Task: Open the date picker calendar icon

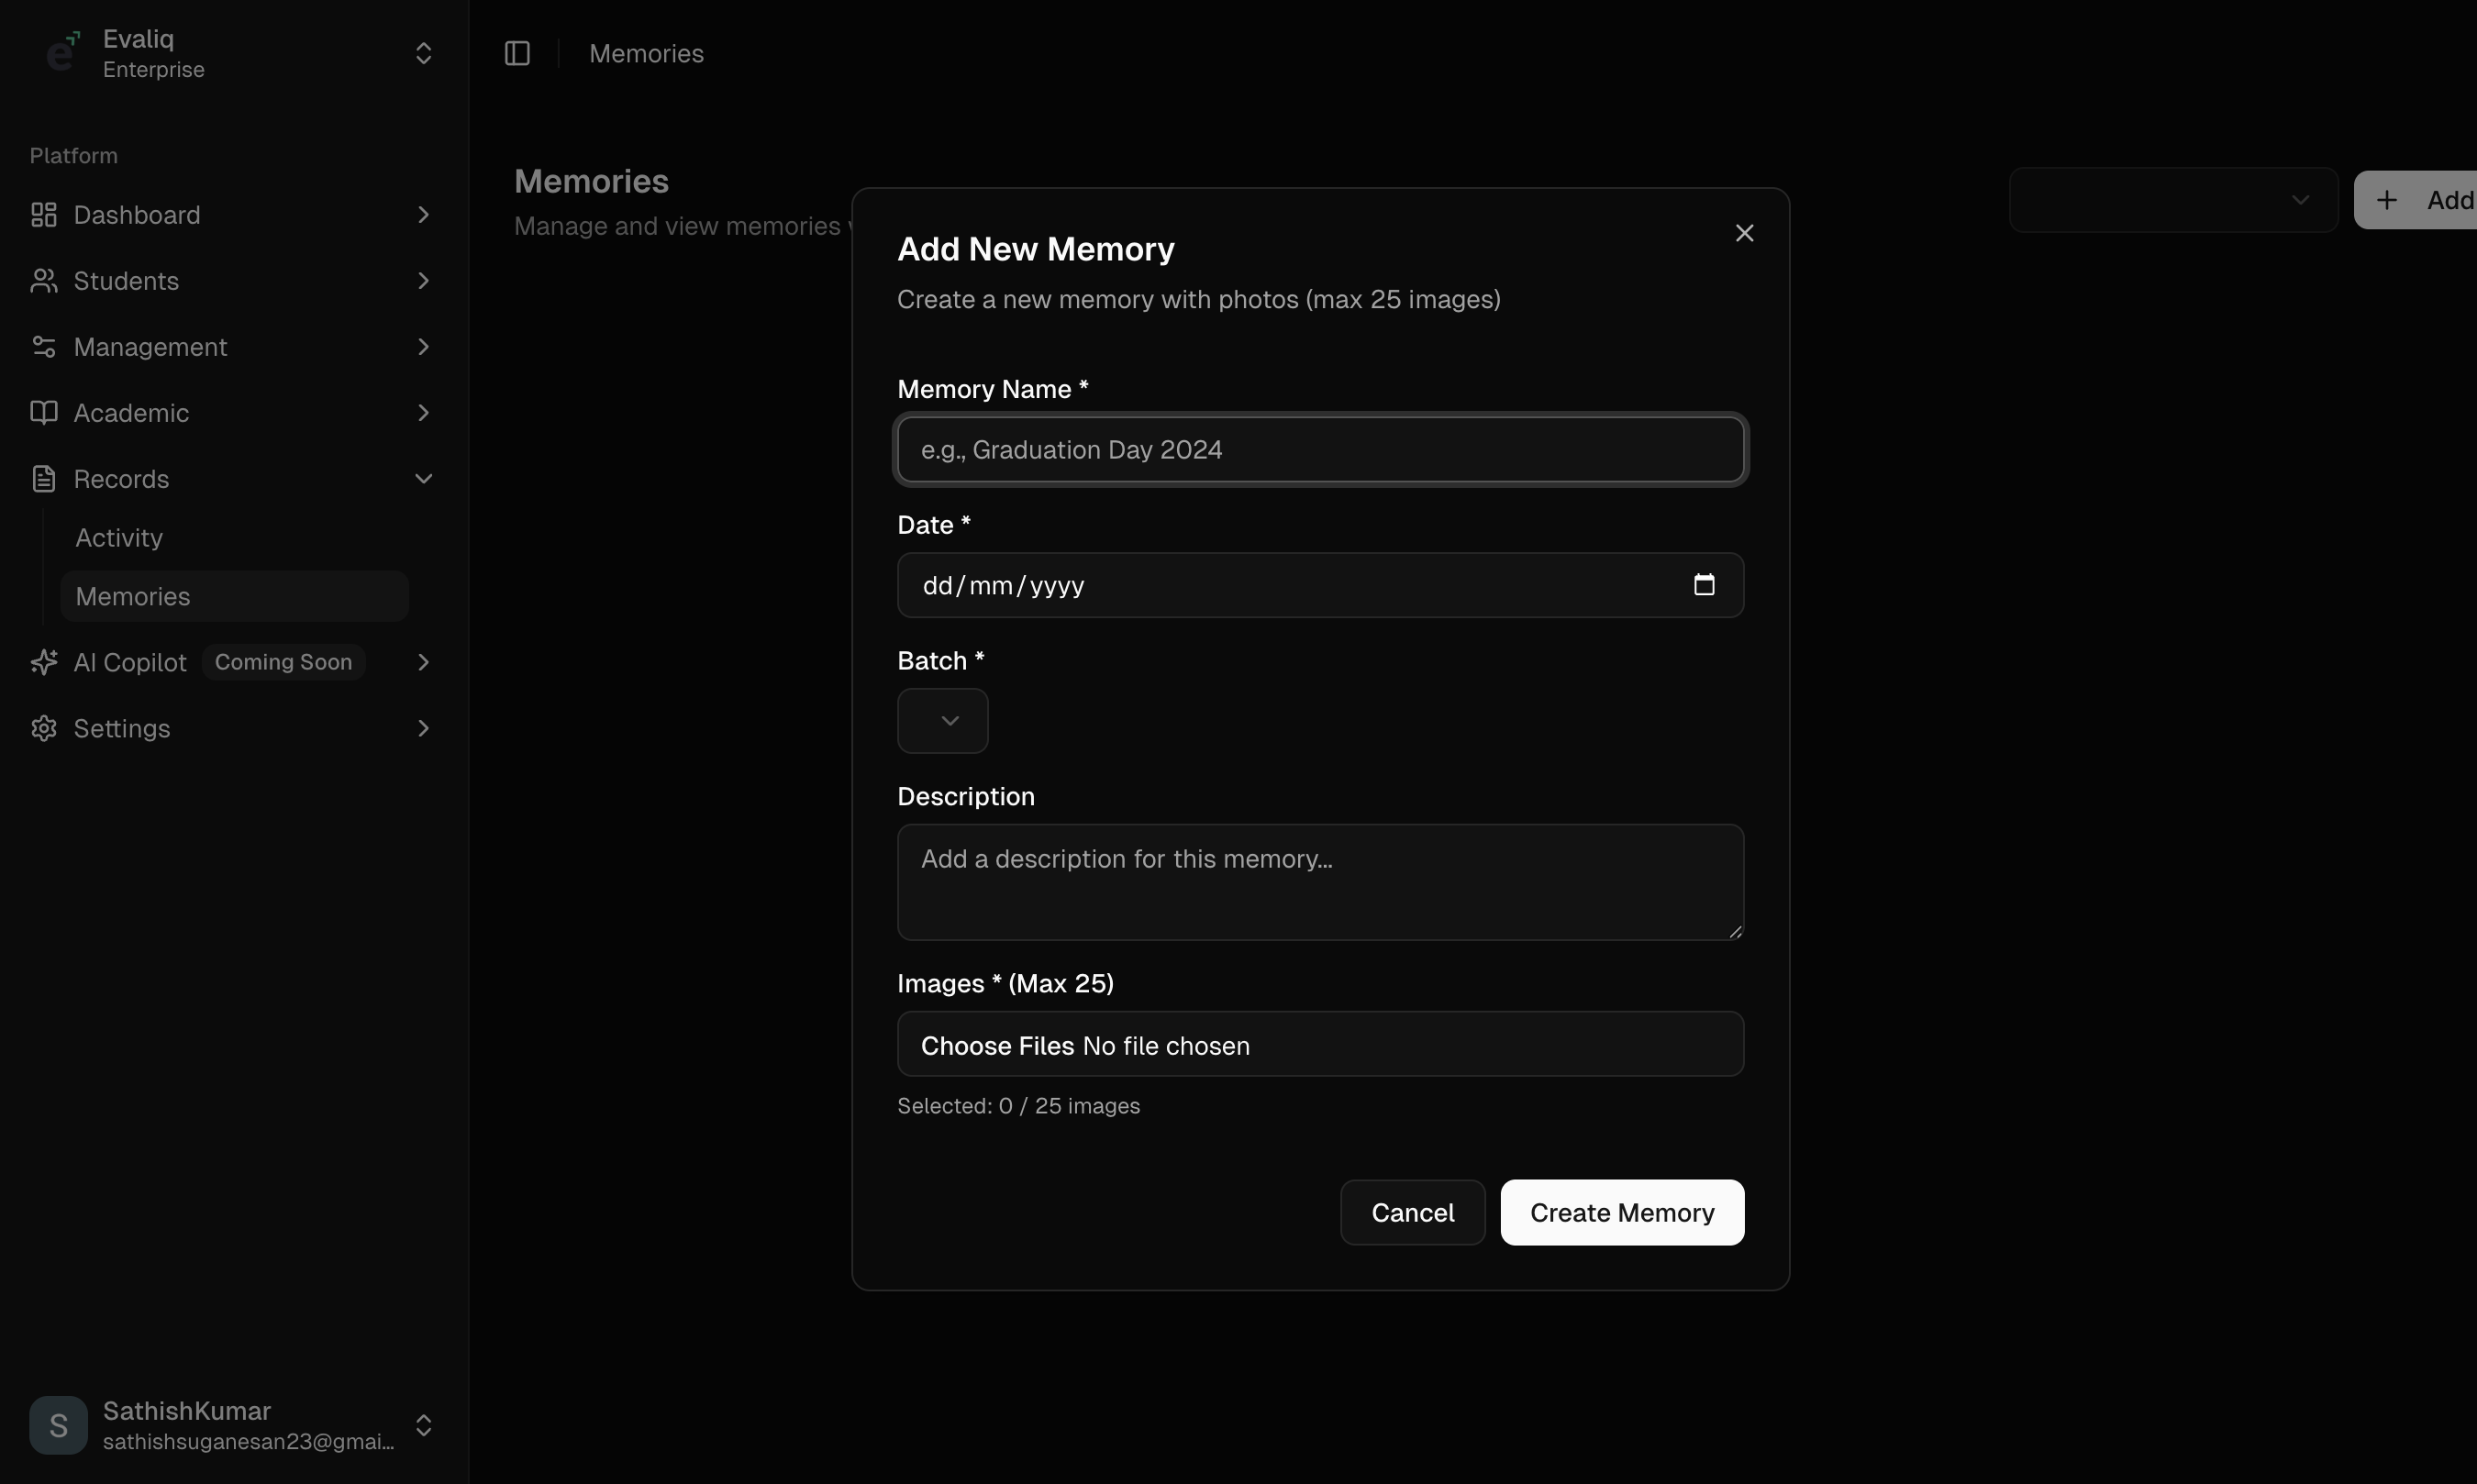Action: [x=1704, y=585]
